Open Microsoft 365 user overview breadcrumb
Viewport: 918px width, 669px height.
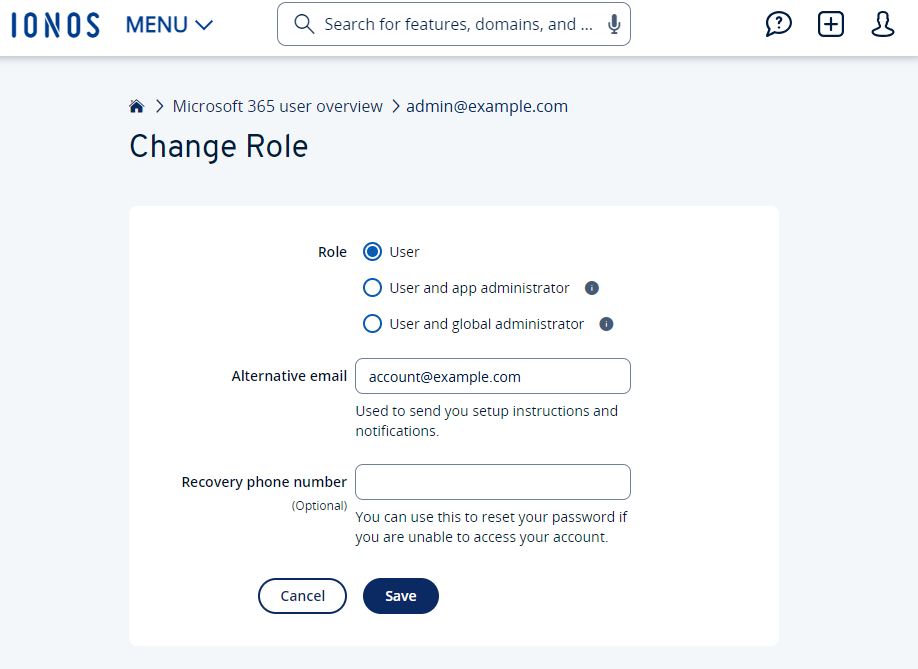click(x=277, y=107)
